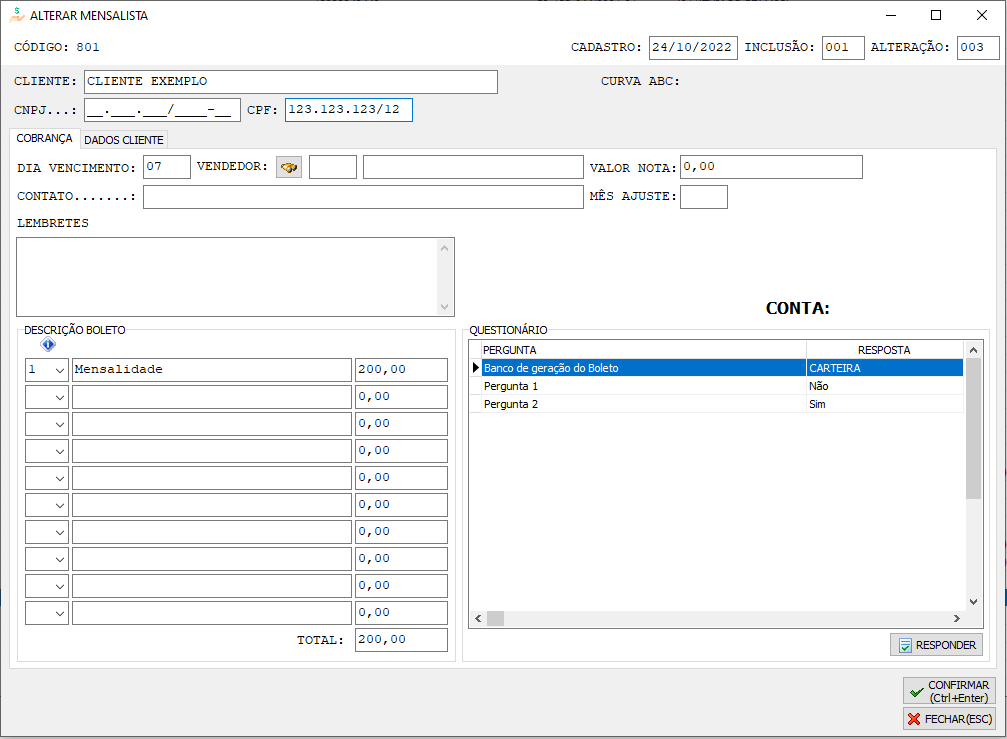Click the RESPOSTA column header
This screenshot has height=739, width=1007.
[885, 350]
